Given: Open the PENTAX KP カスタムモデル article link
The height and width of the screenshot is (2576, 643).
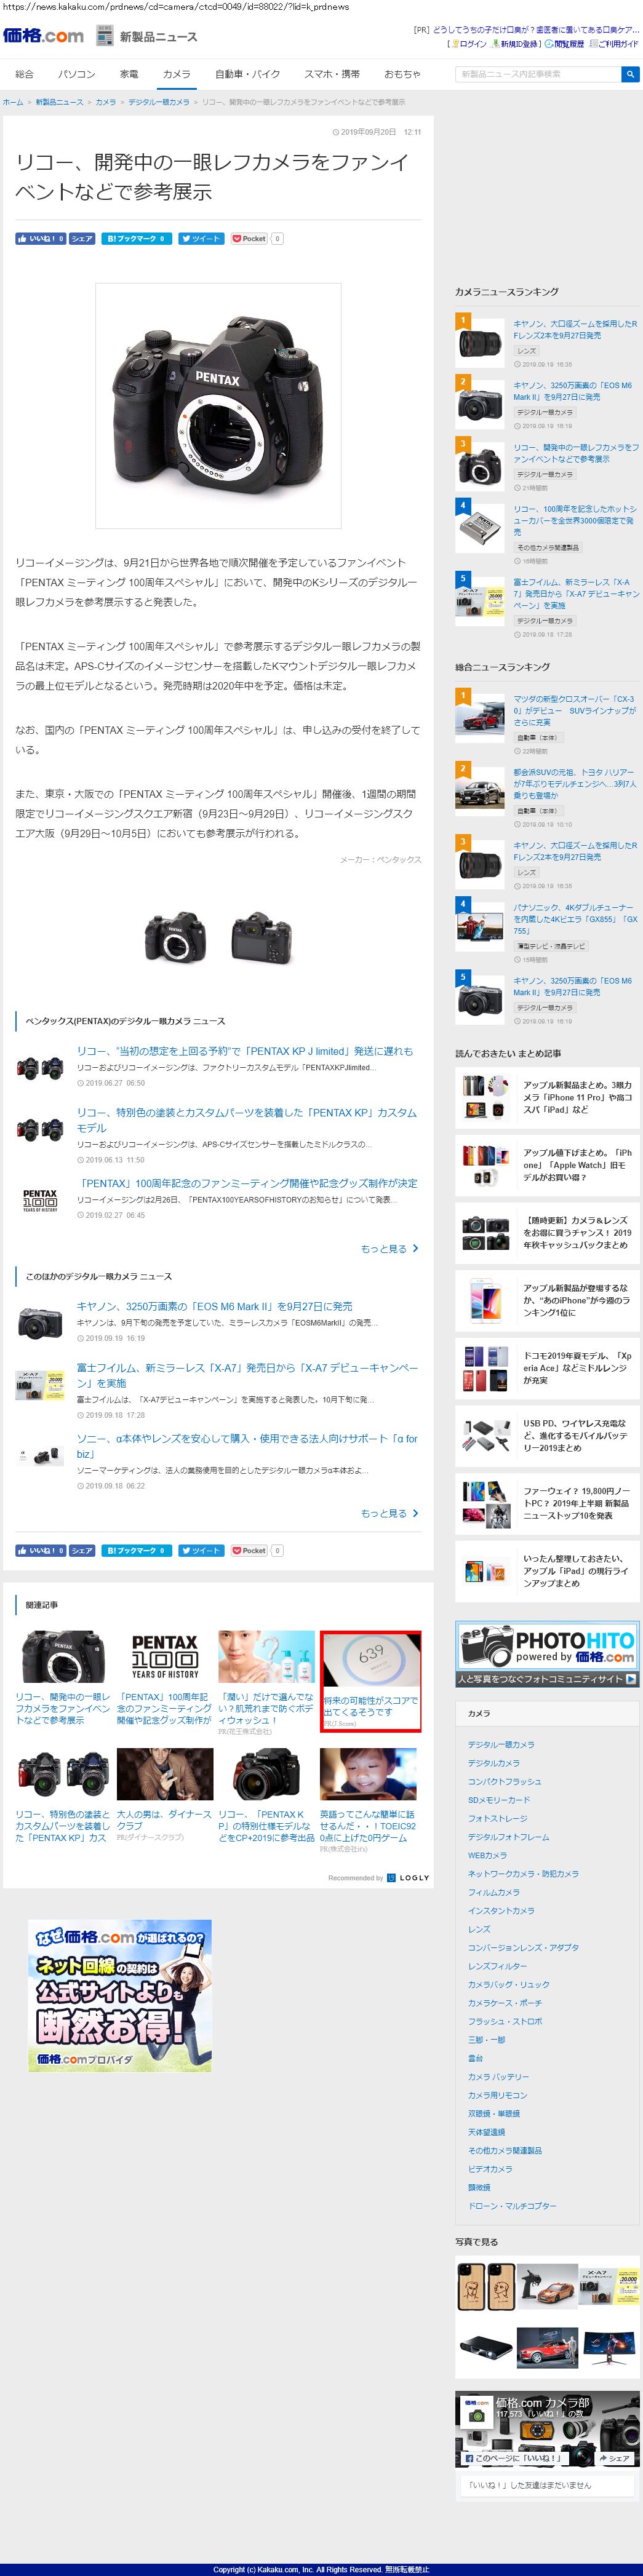Looking at the screenshot, I should (x=247, y=1120).
